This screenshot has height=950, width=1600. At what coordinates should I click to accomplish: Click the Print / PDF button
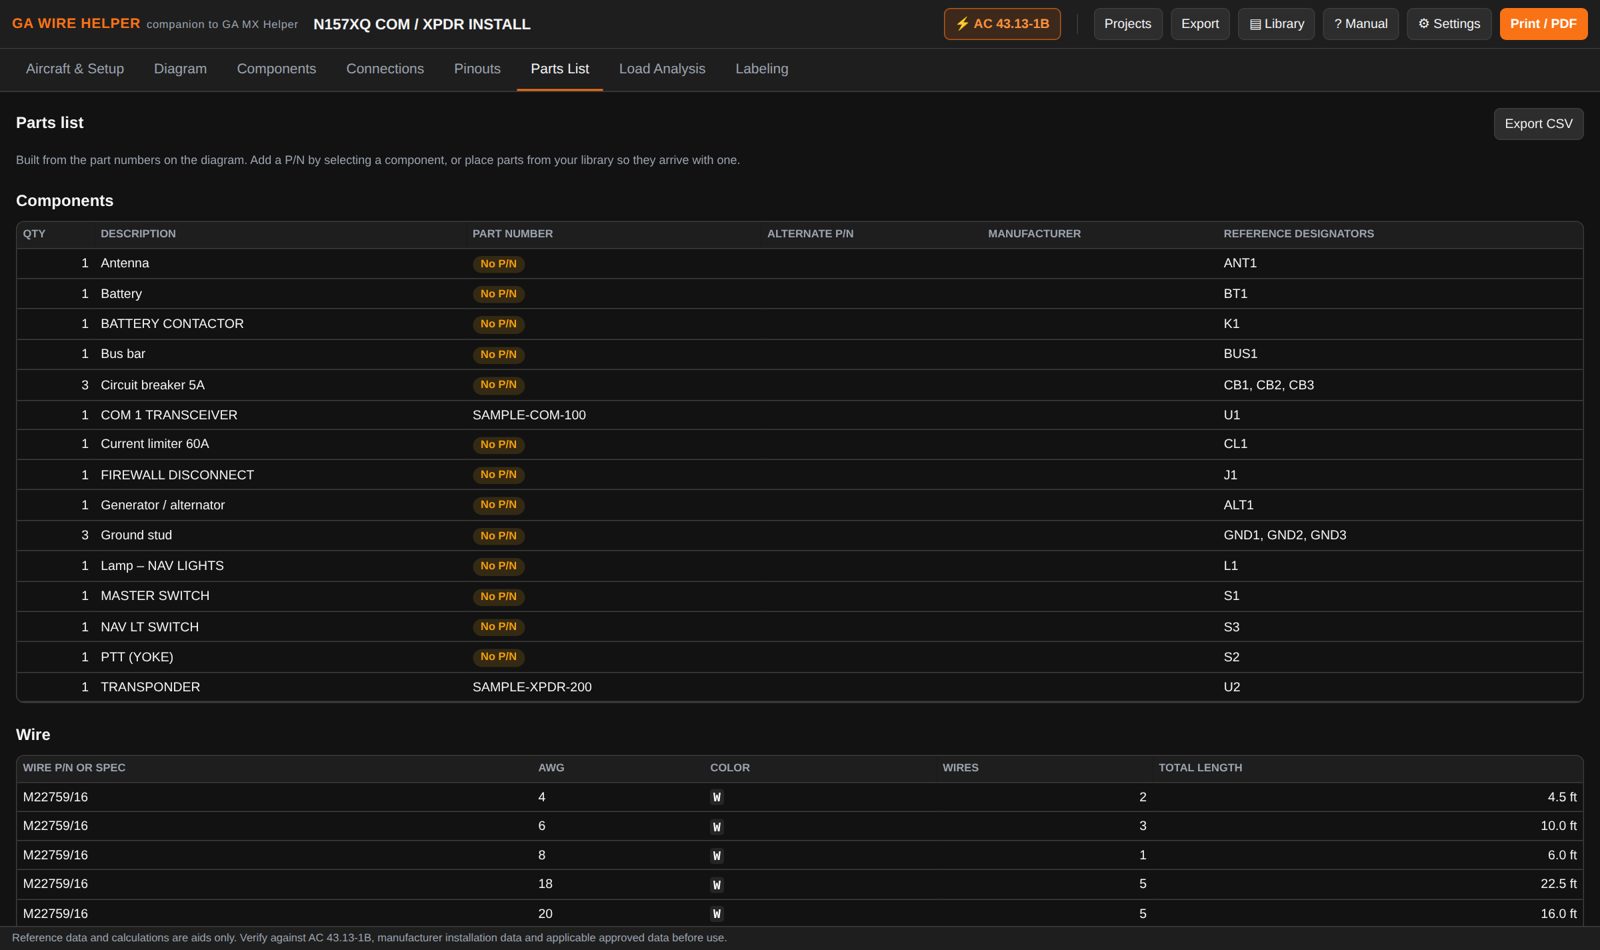tap(1543, 24)
